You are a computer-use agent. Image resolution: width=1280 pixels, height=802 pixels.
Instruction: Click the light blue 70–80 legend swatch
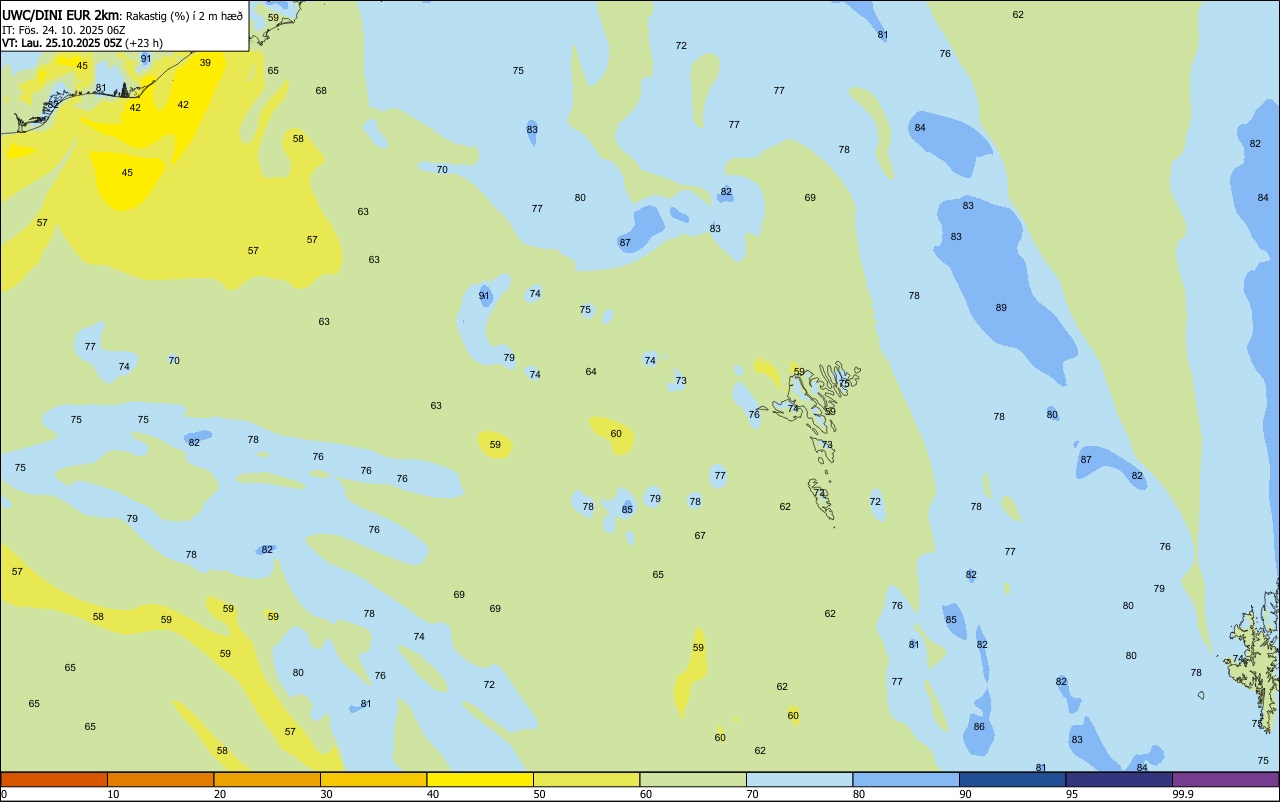click(799, 779)
